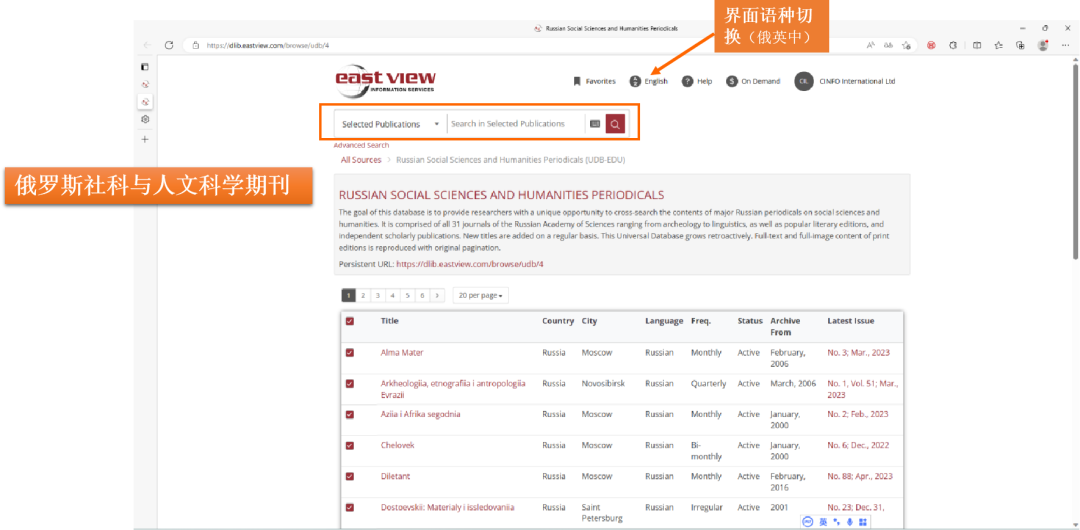Open latest issue No. 6; Dec., 2022
Image resolution: width=1080 pixels, height=530 pixels.
pyautogui.click(x=860, y=446)
